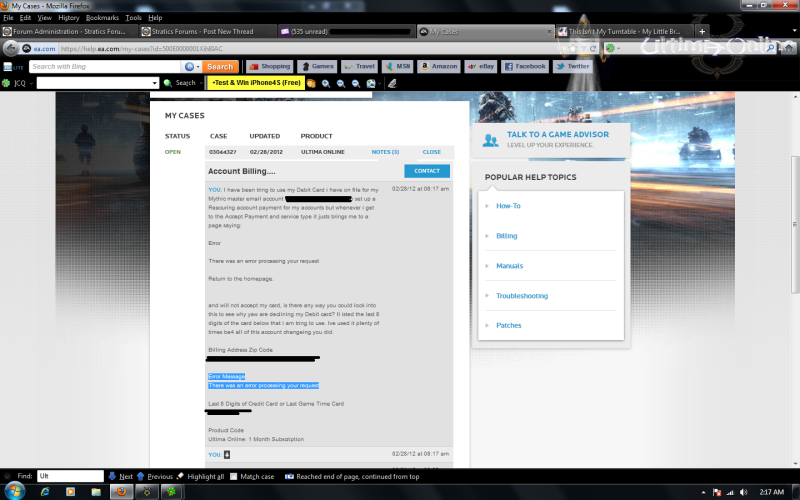Click the search magnifier in browser search box
Screen dimensions: 800x500
(770, 48)
